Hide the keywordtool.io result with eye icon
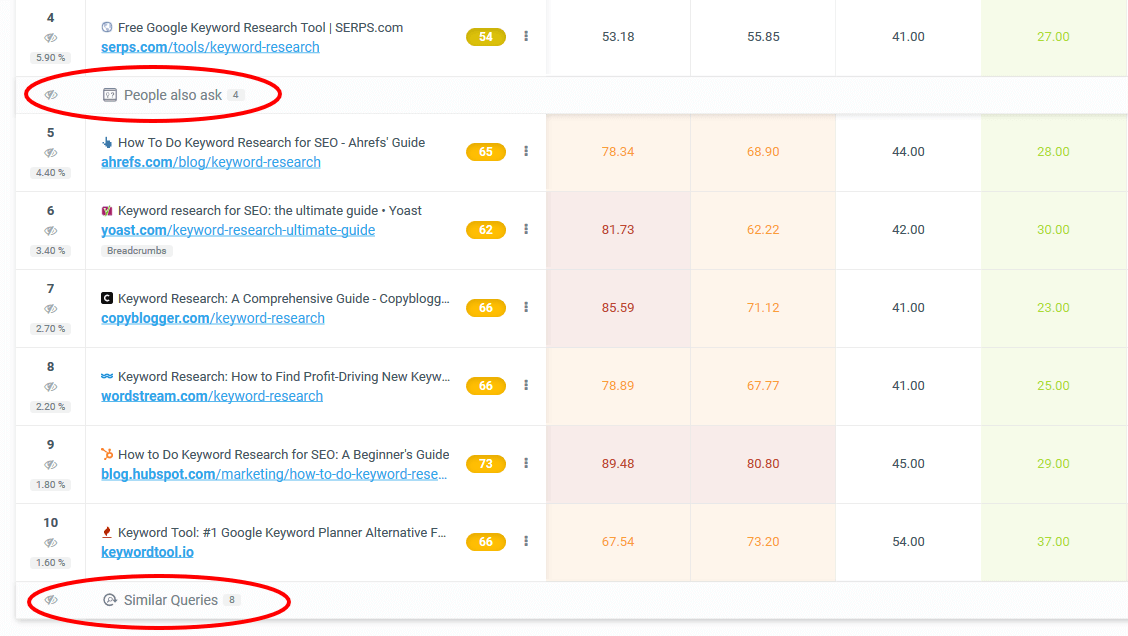Viewport: 1128px width, 636px height. tap(50, 543)
